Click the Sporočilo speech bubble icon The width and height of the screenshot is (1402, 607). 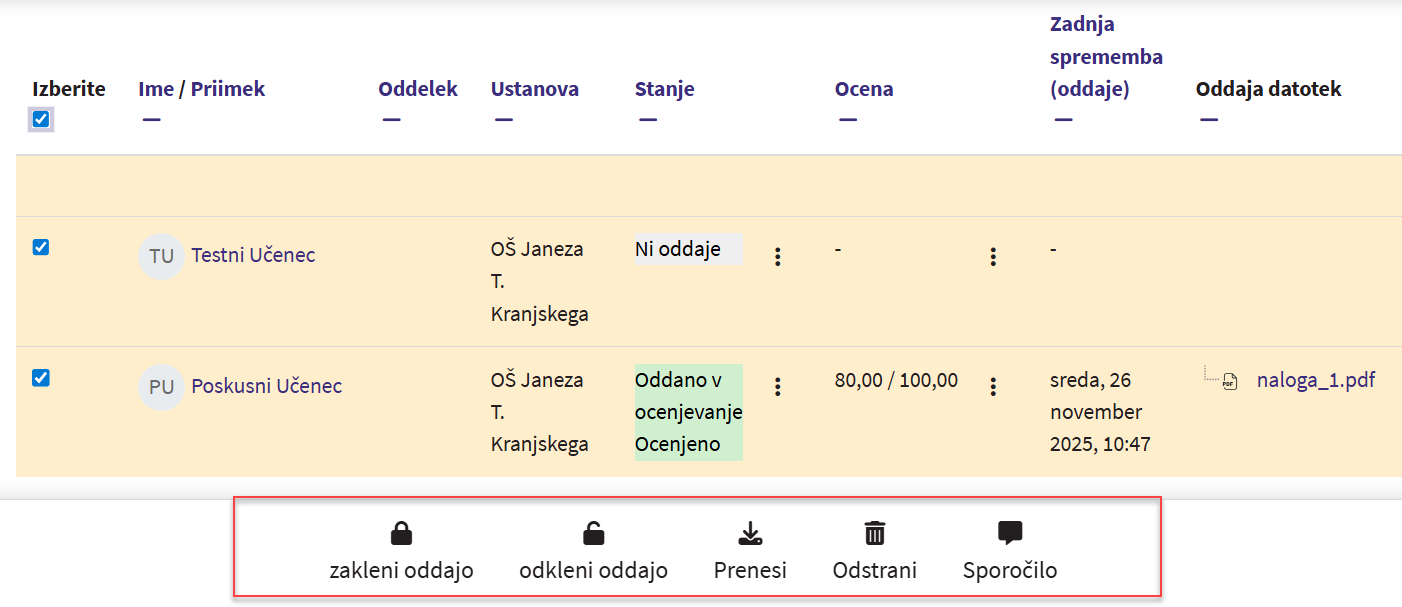pos(1010,534)
